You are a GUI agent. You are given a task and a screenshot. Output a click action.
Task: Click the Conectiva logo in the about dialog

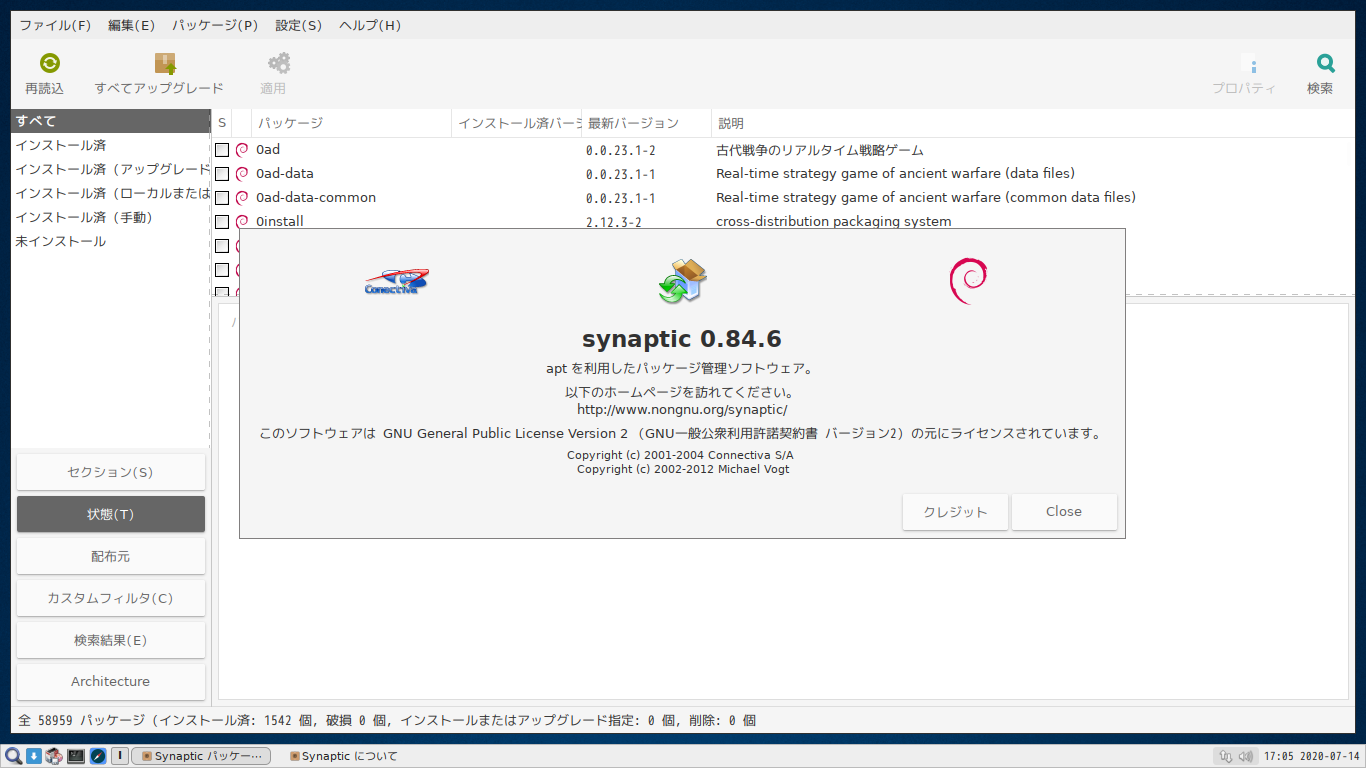(396, 282)
